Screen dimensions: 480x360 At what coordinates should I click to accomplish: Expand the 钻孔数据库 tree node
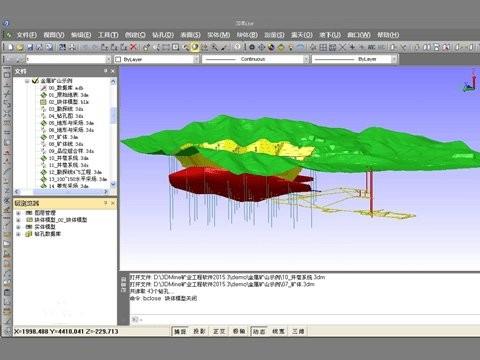tap(18, 234)
